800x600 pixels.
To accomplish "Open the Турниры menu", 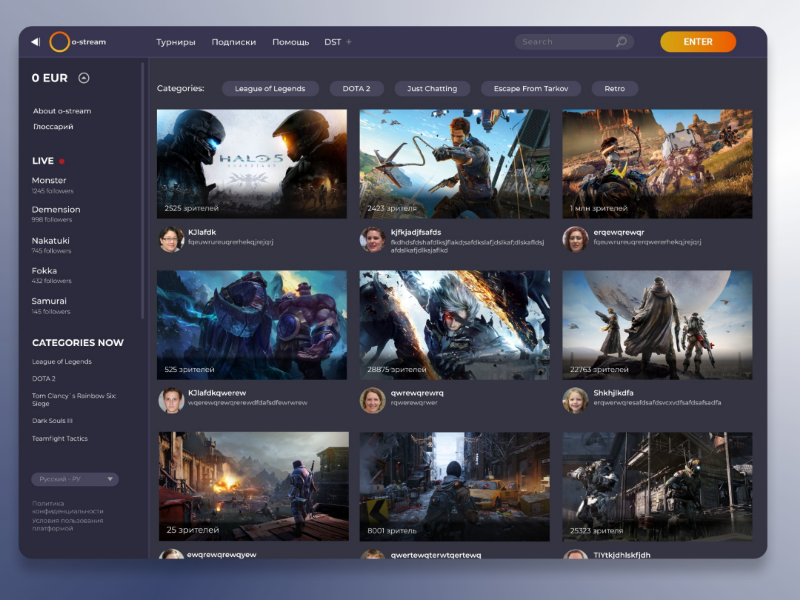I will point(176,42).
